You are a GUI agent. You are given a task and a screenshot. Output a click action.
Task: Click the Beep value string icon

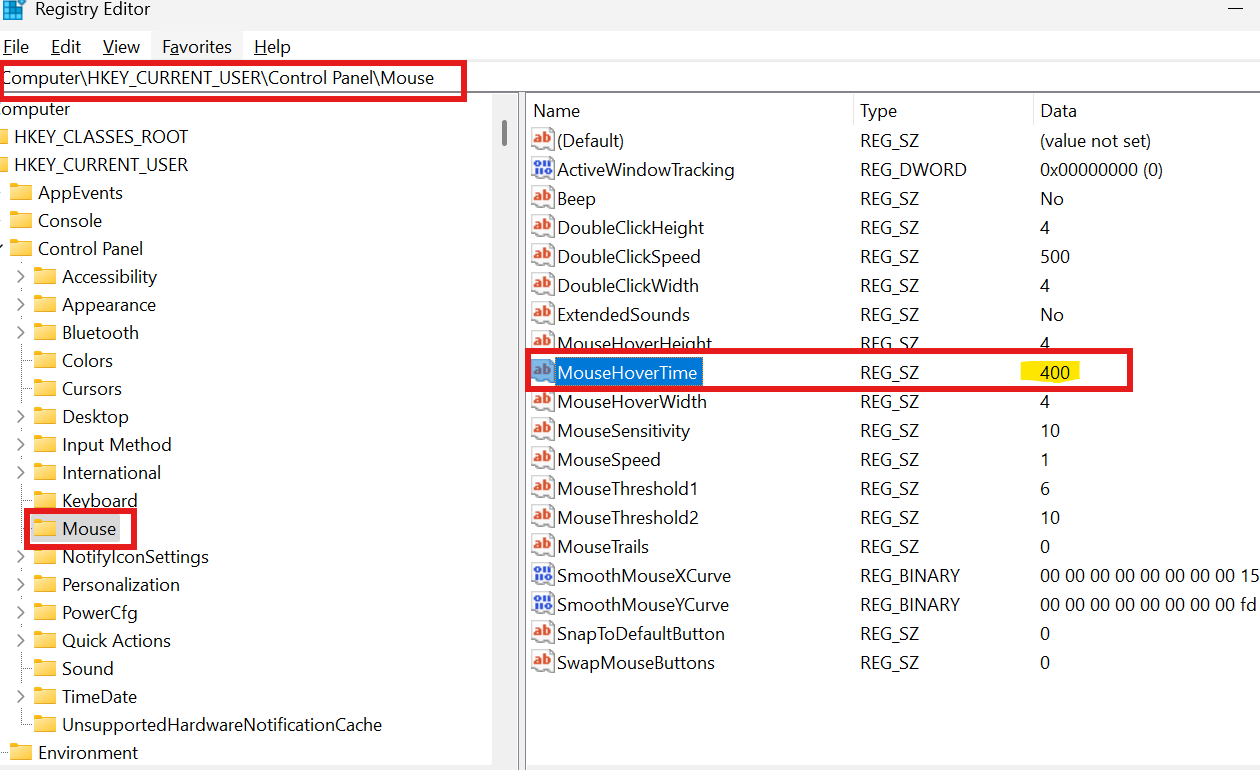tap(543, 198)
